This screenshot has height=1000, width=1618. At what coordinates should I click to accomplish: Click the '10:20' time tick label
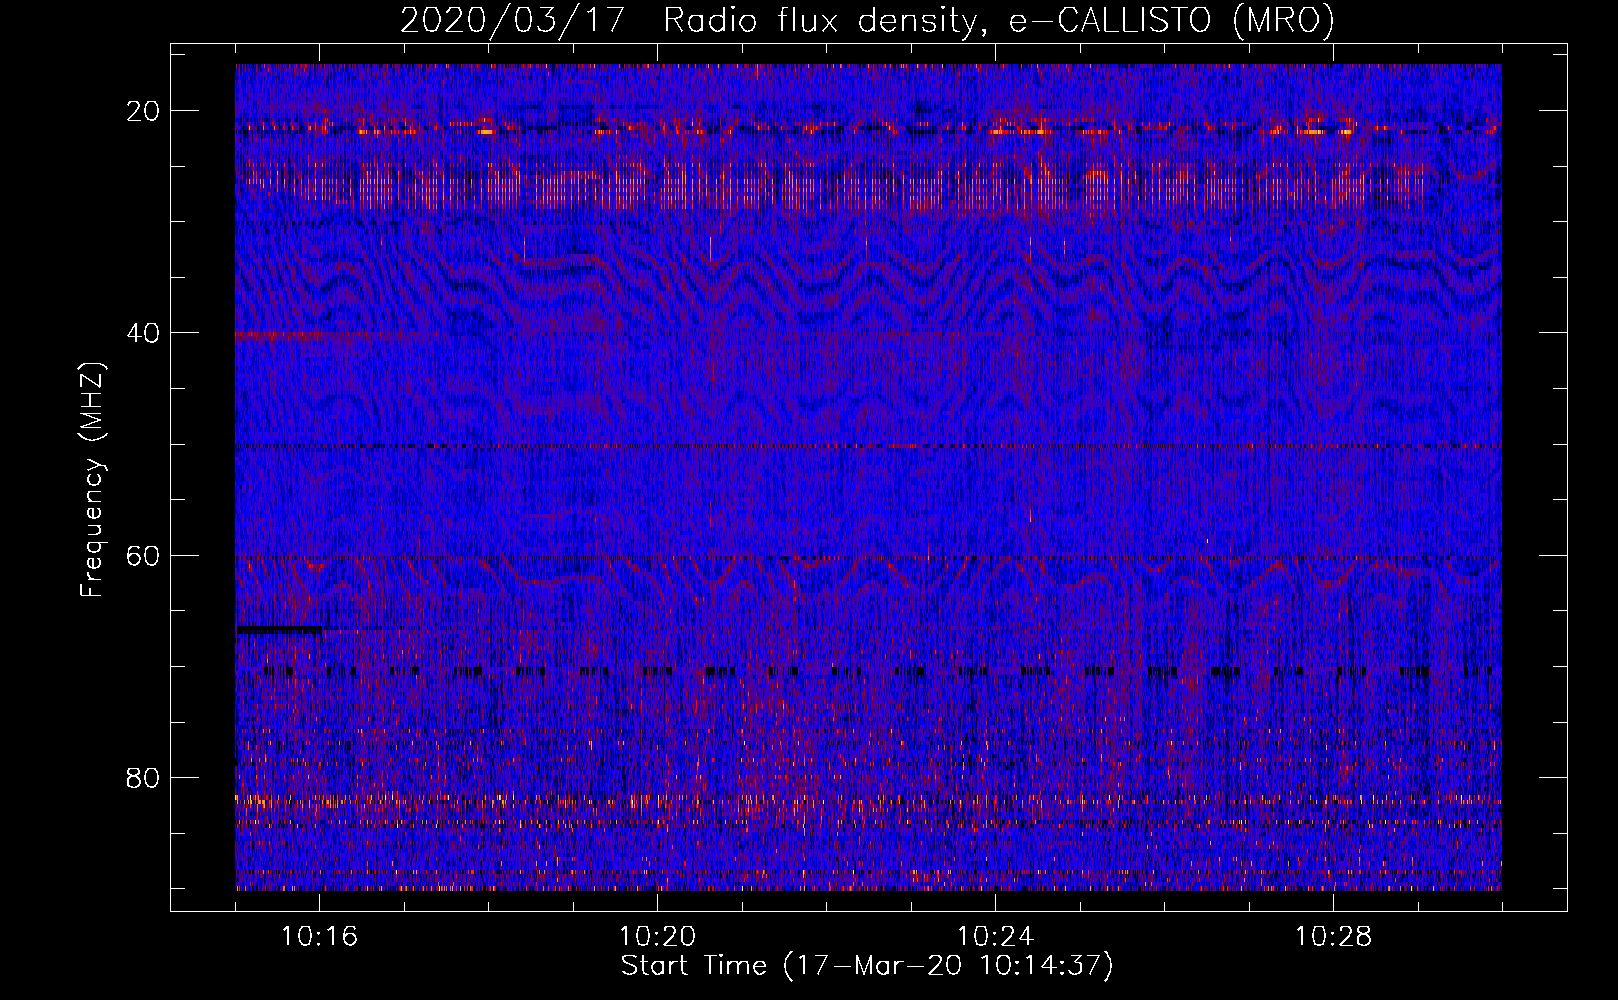(x=657, y=937)
